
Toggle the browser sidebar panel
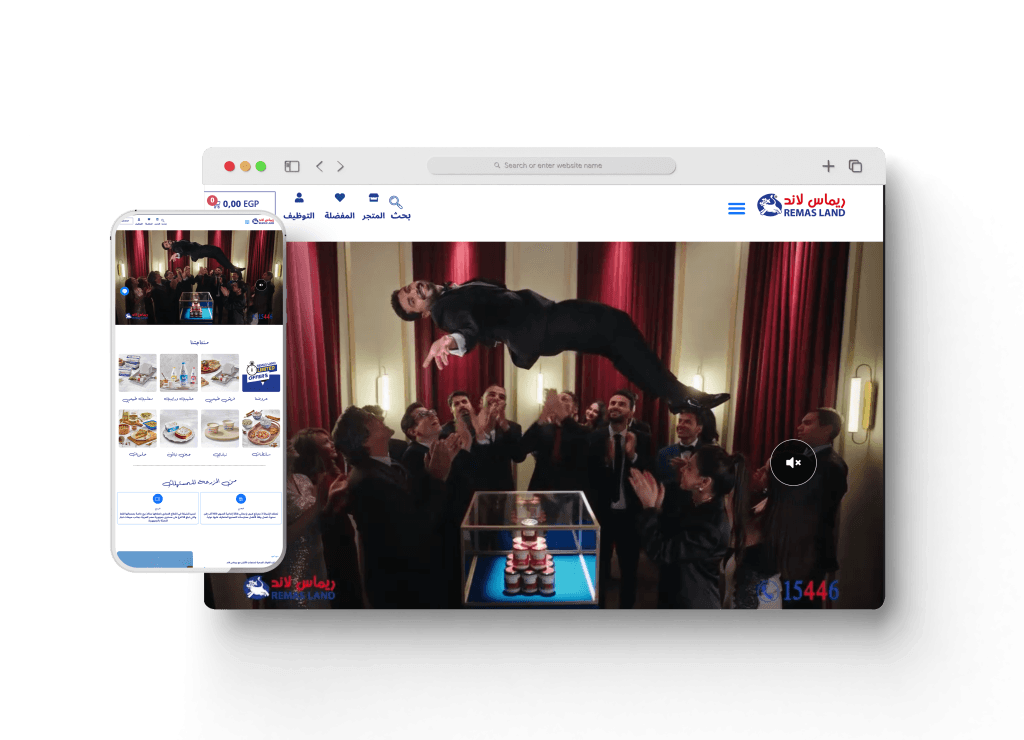[x=292, y=166]
